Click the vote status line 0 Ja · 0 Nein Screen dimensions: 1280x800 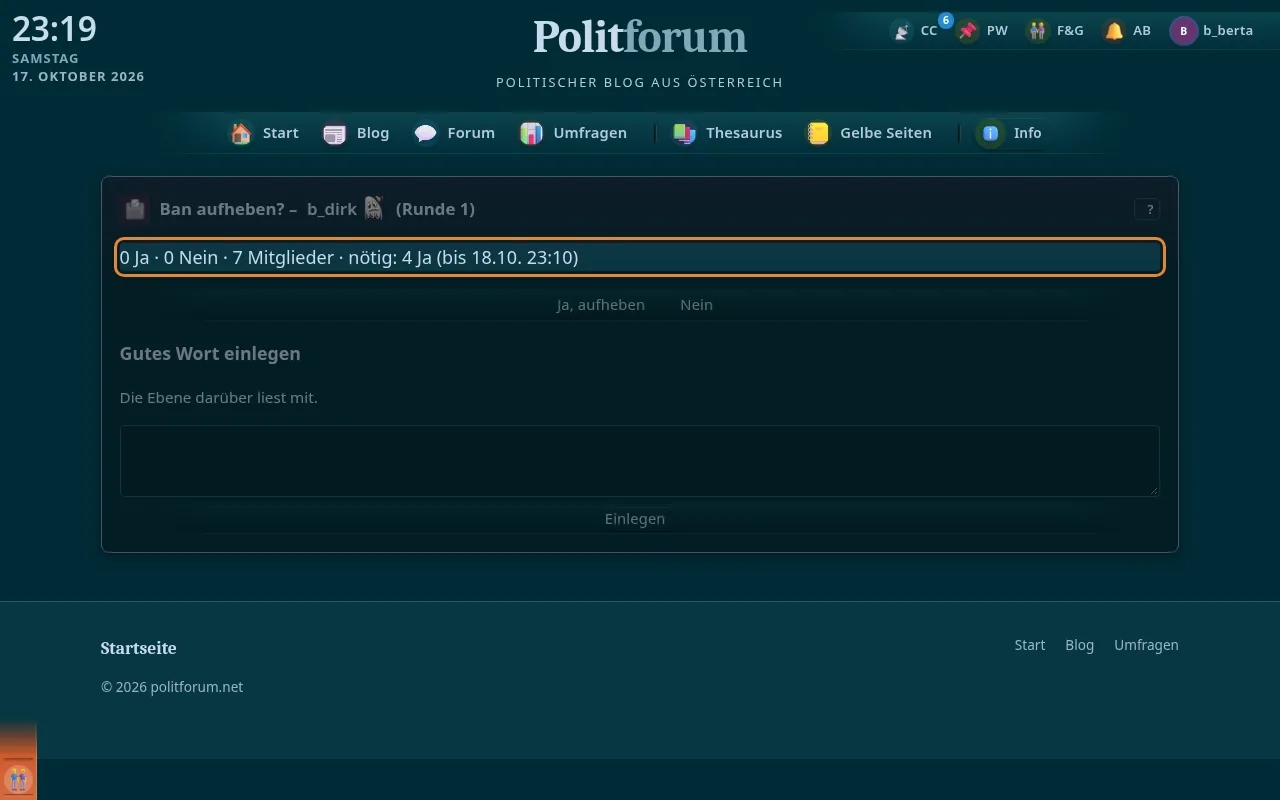tap(640, 258)
